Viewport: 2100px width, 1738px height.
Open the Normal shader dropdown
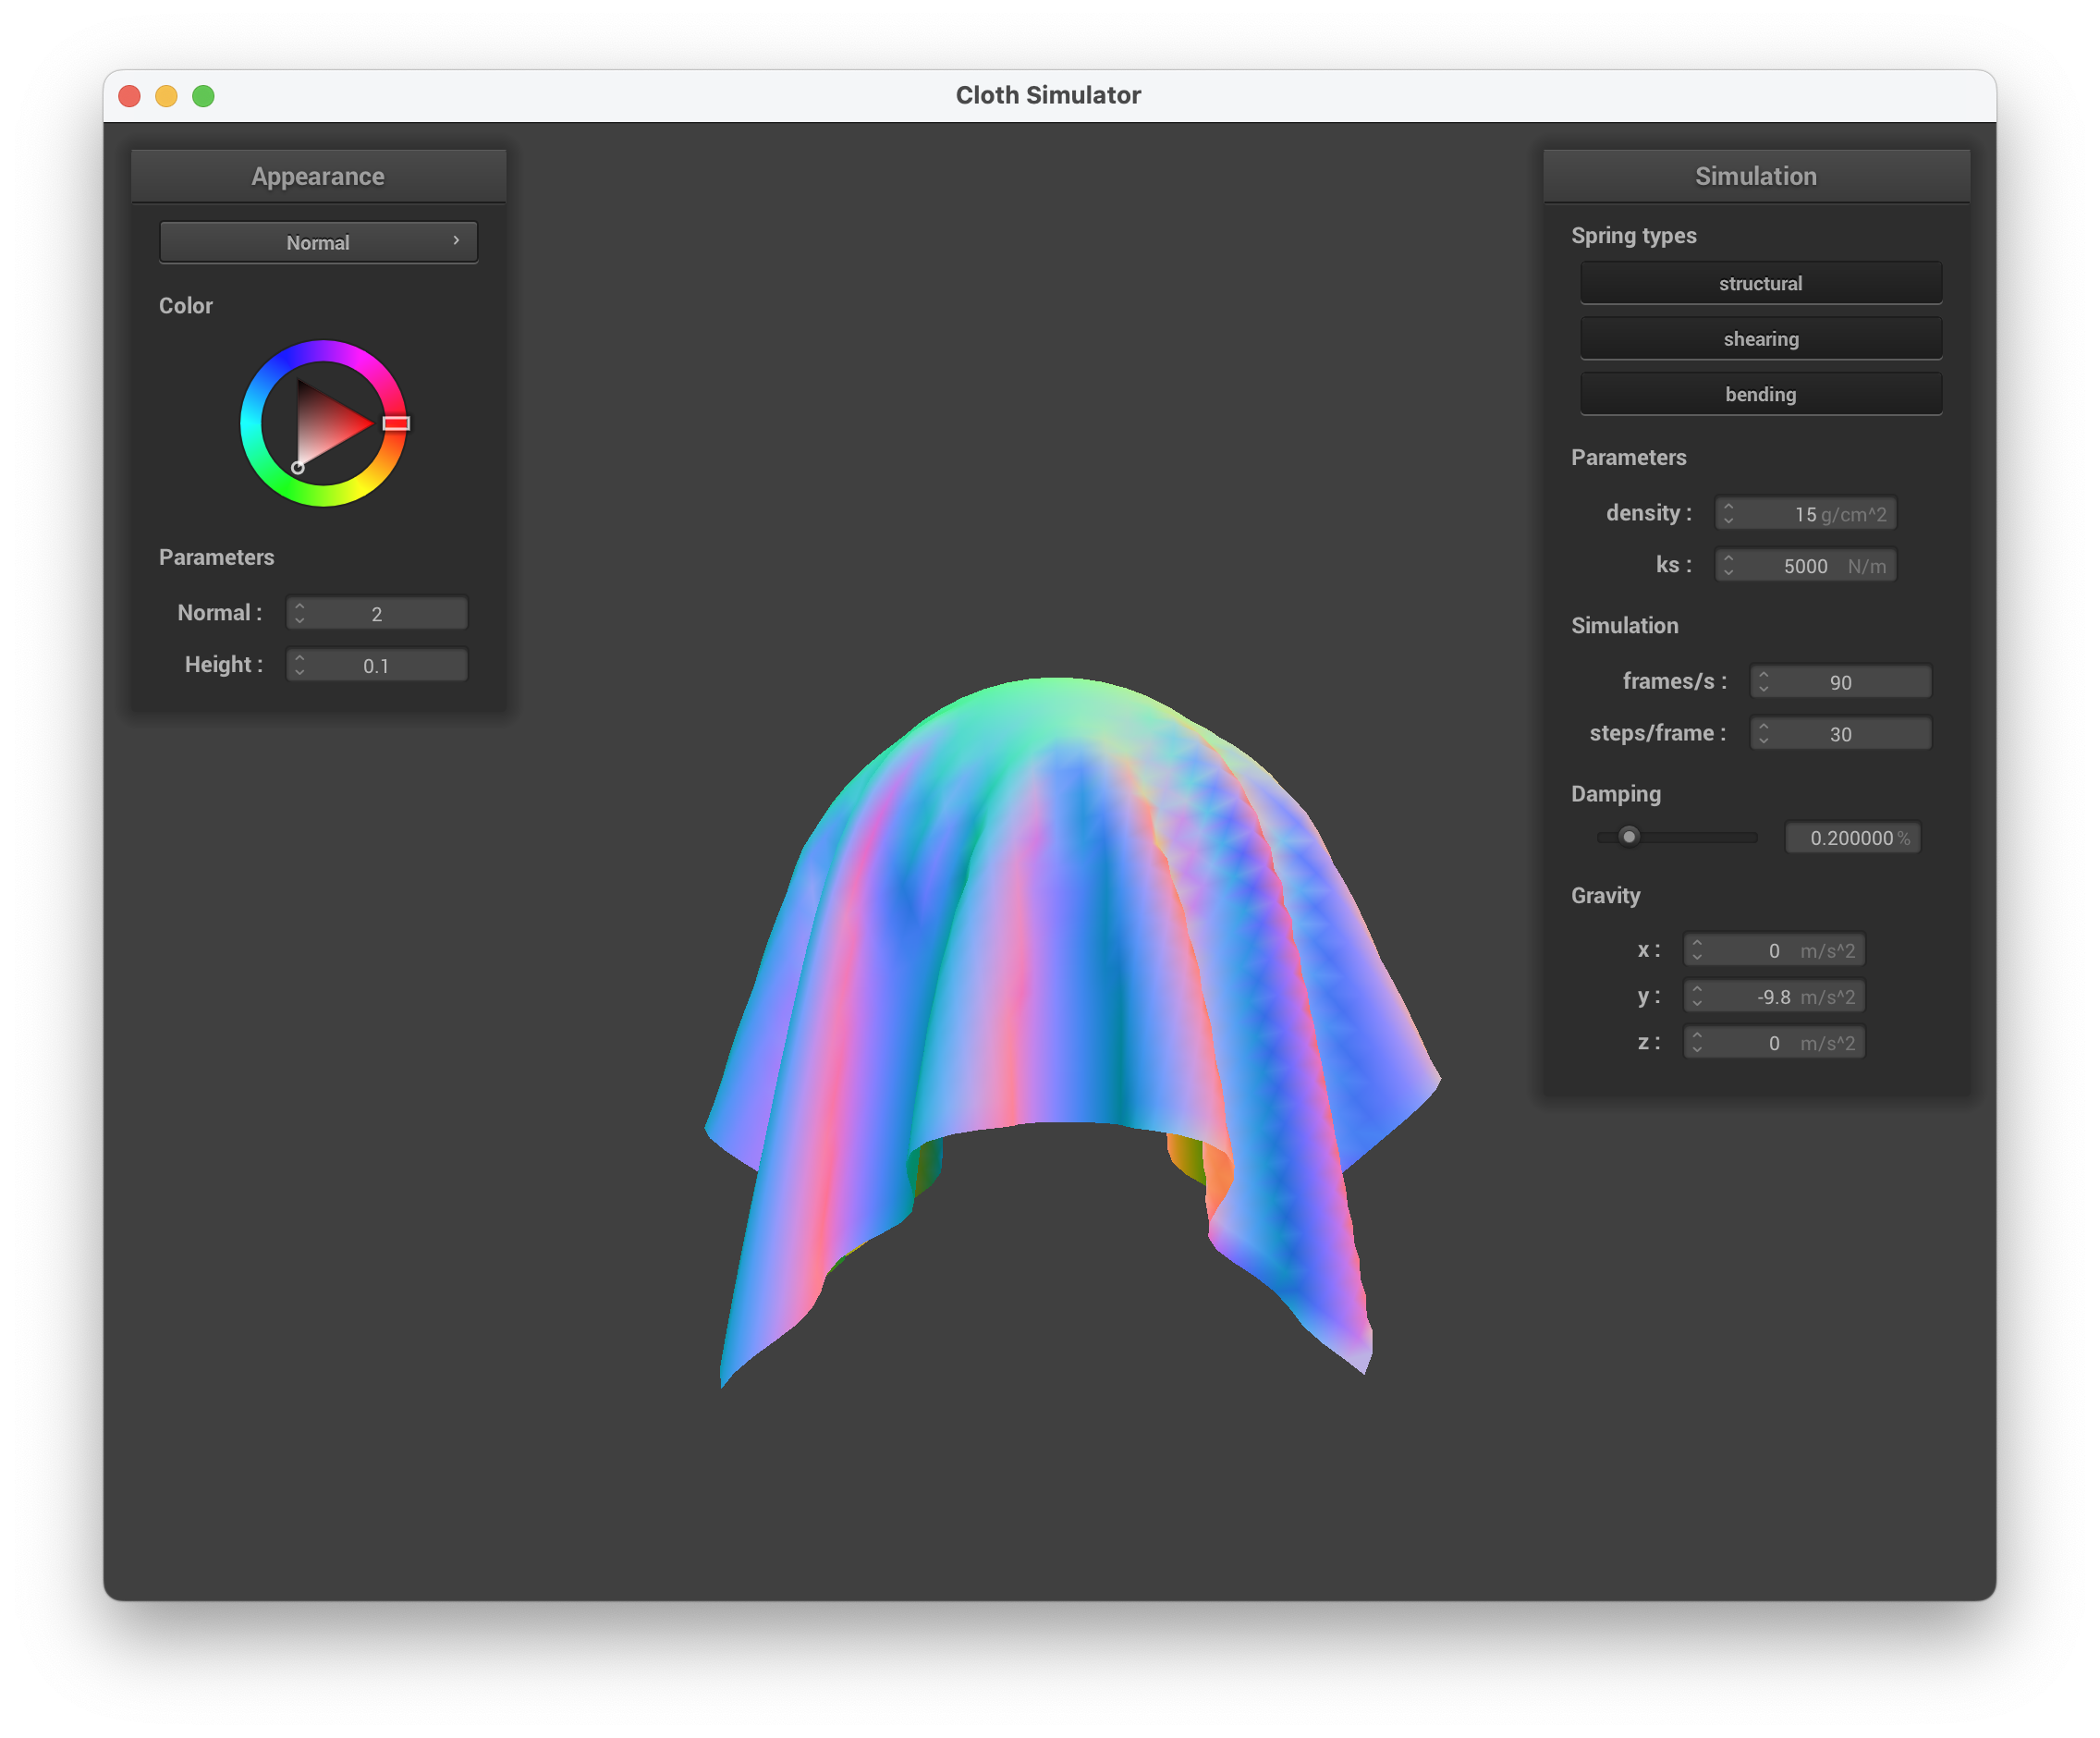[318, 243]
